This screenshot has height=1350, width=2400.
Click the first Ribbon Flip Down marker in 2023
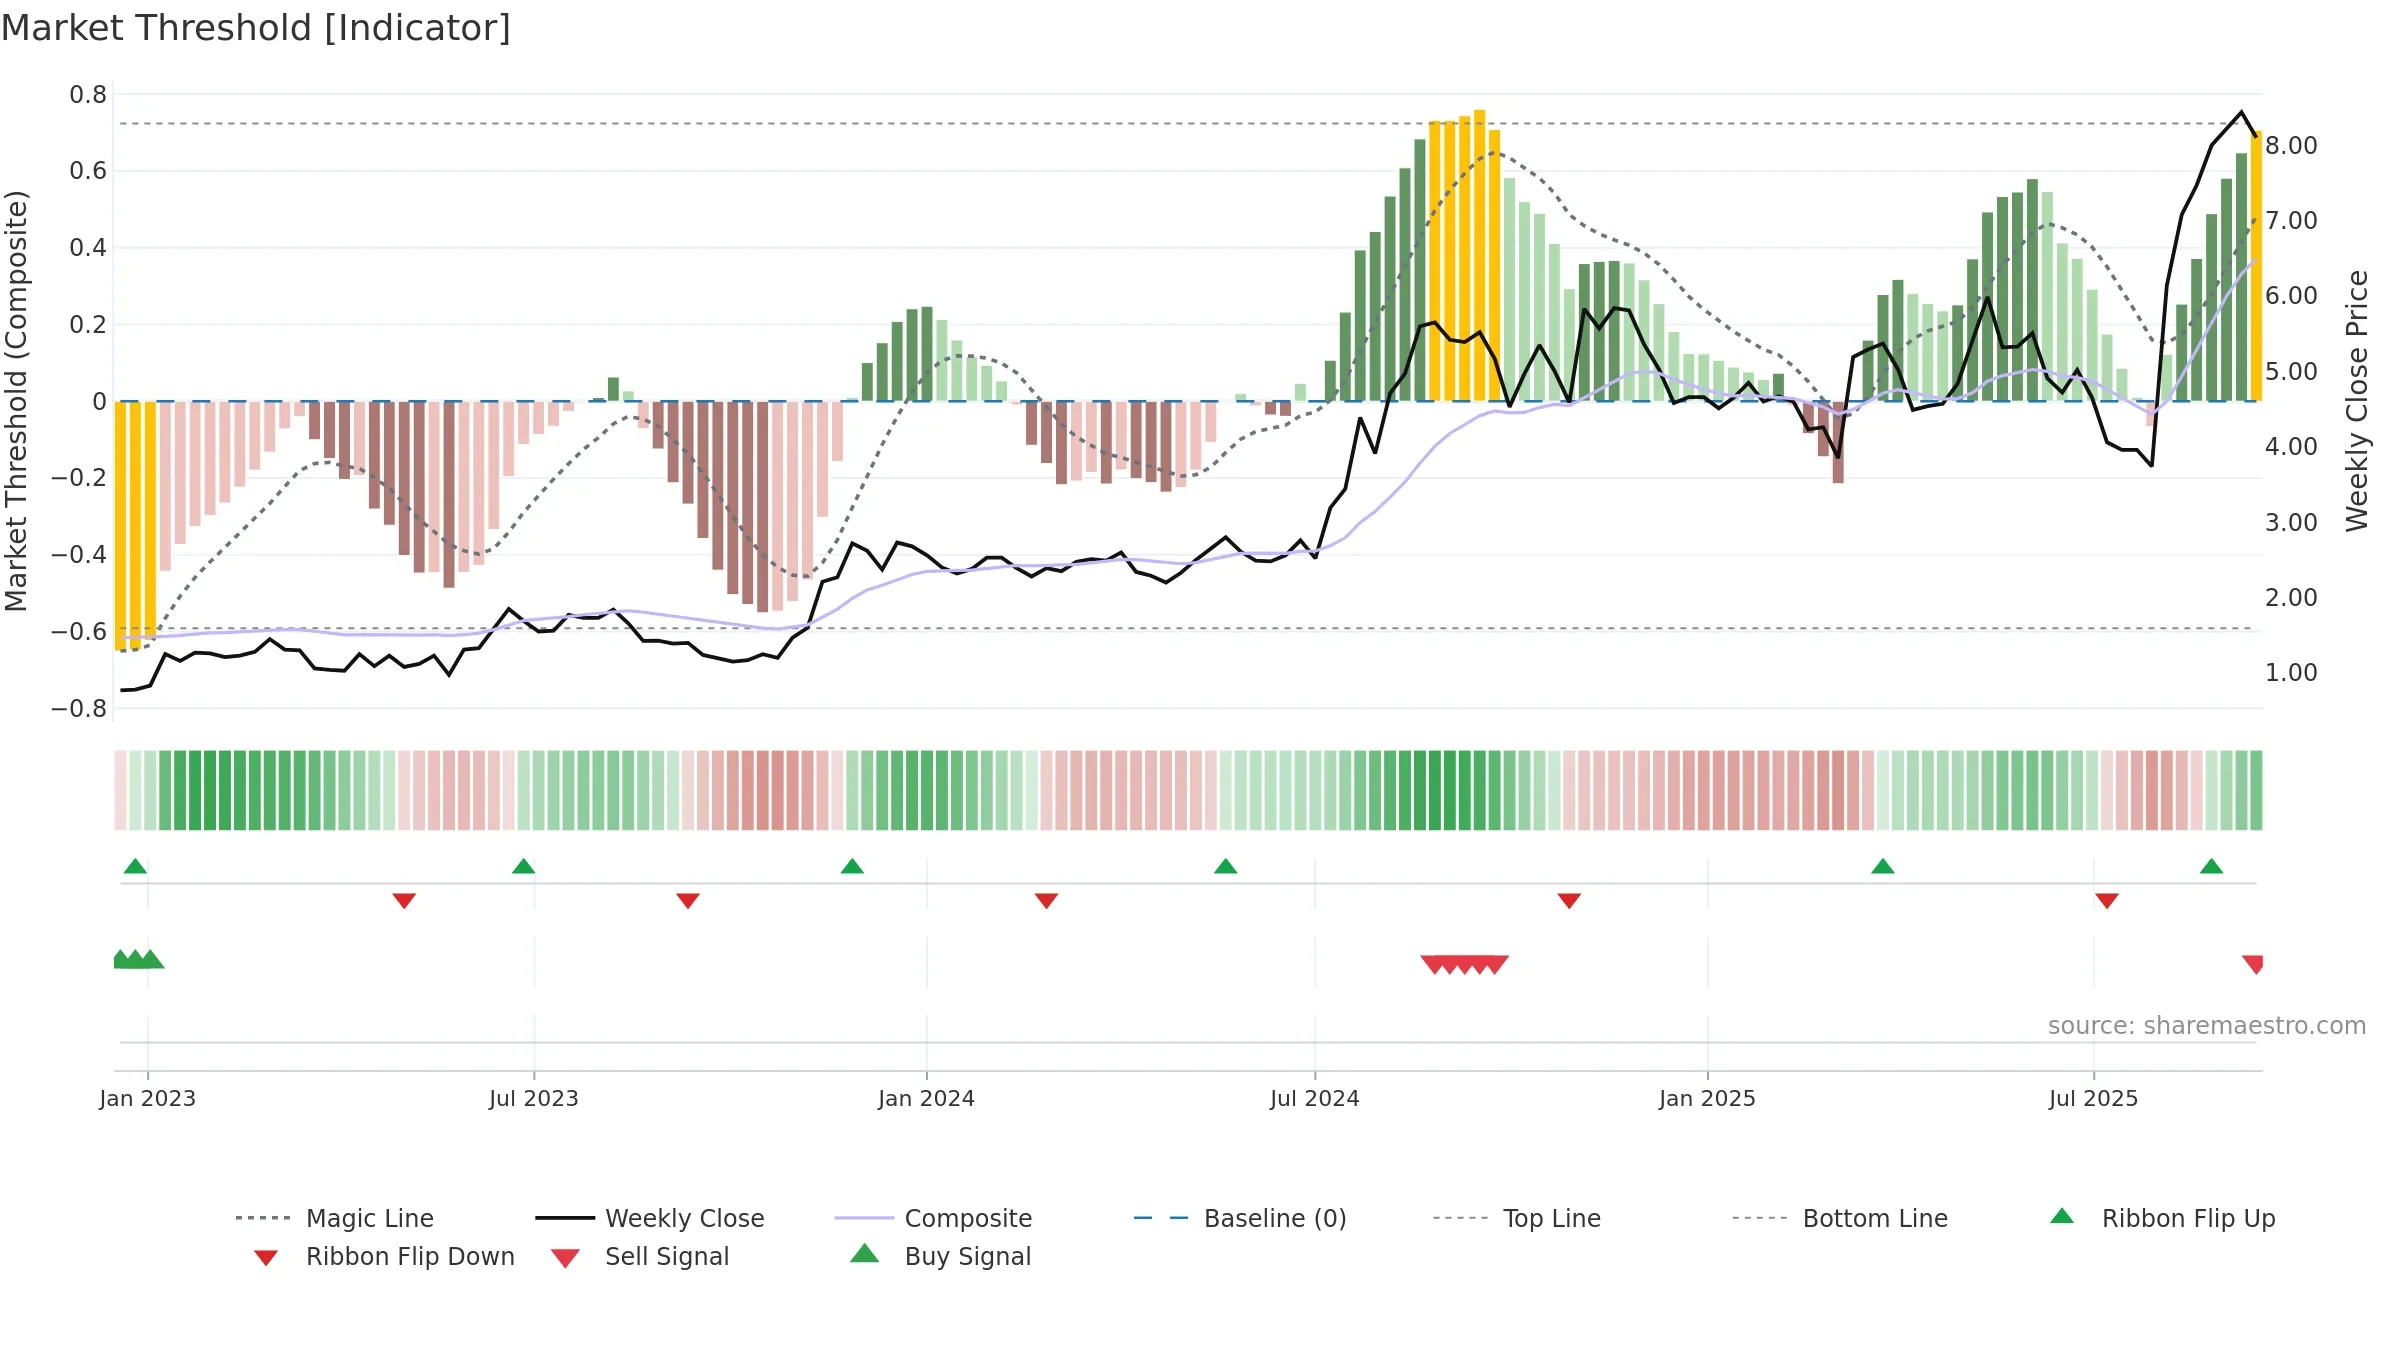(x=404, y=901)
